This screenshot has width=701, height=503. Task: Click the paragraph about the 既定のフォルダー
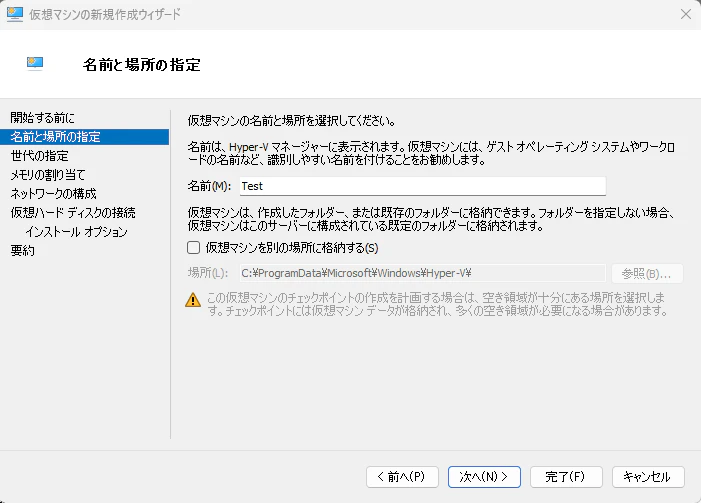pyautogui.click(x=431, y=219)
